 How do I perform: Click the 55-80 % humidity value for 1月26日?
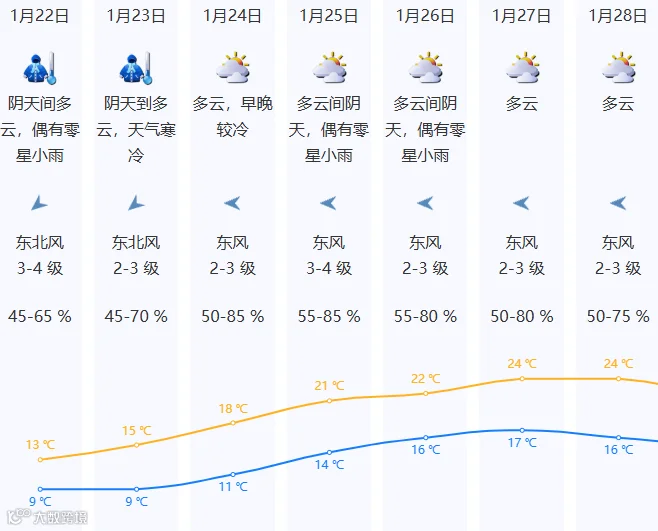[425, 316]
